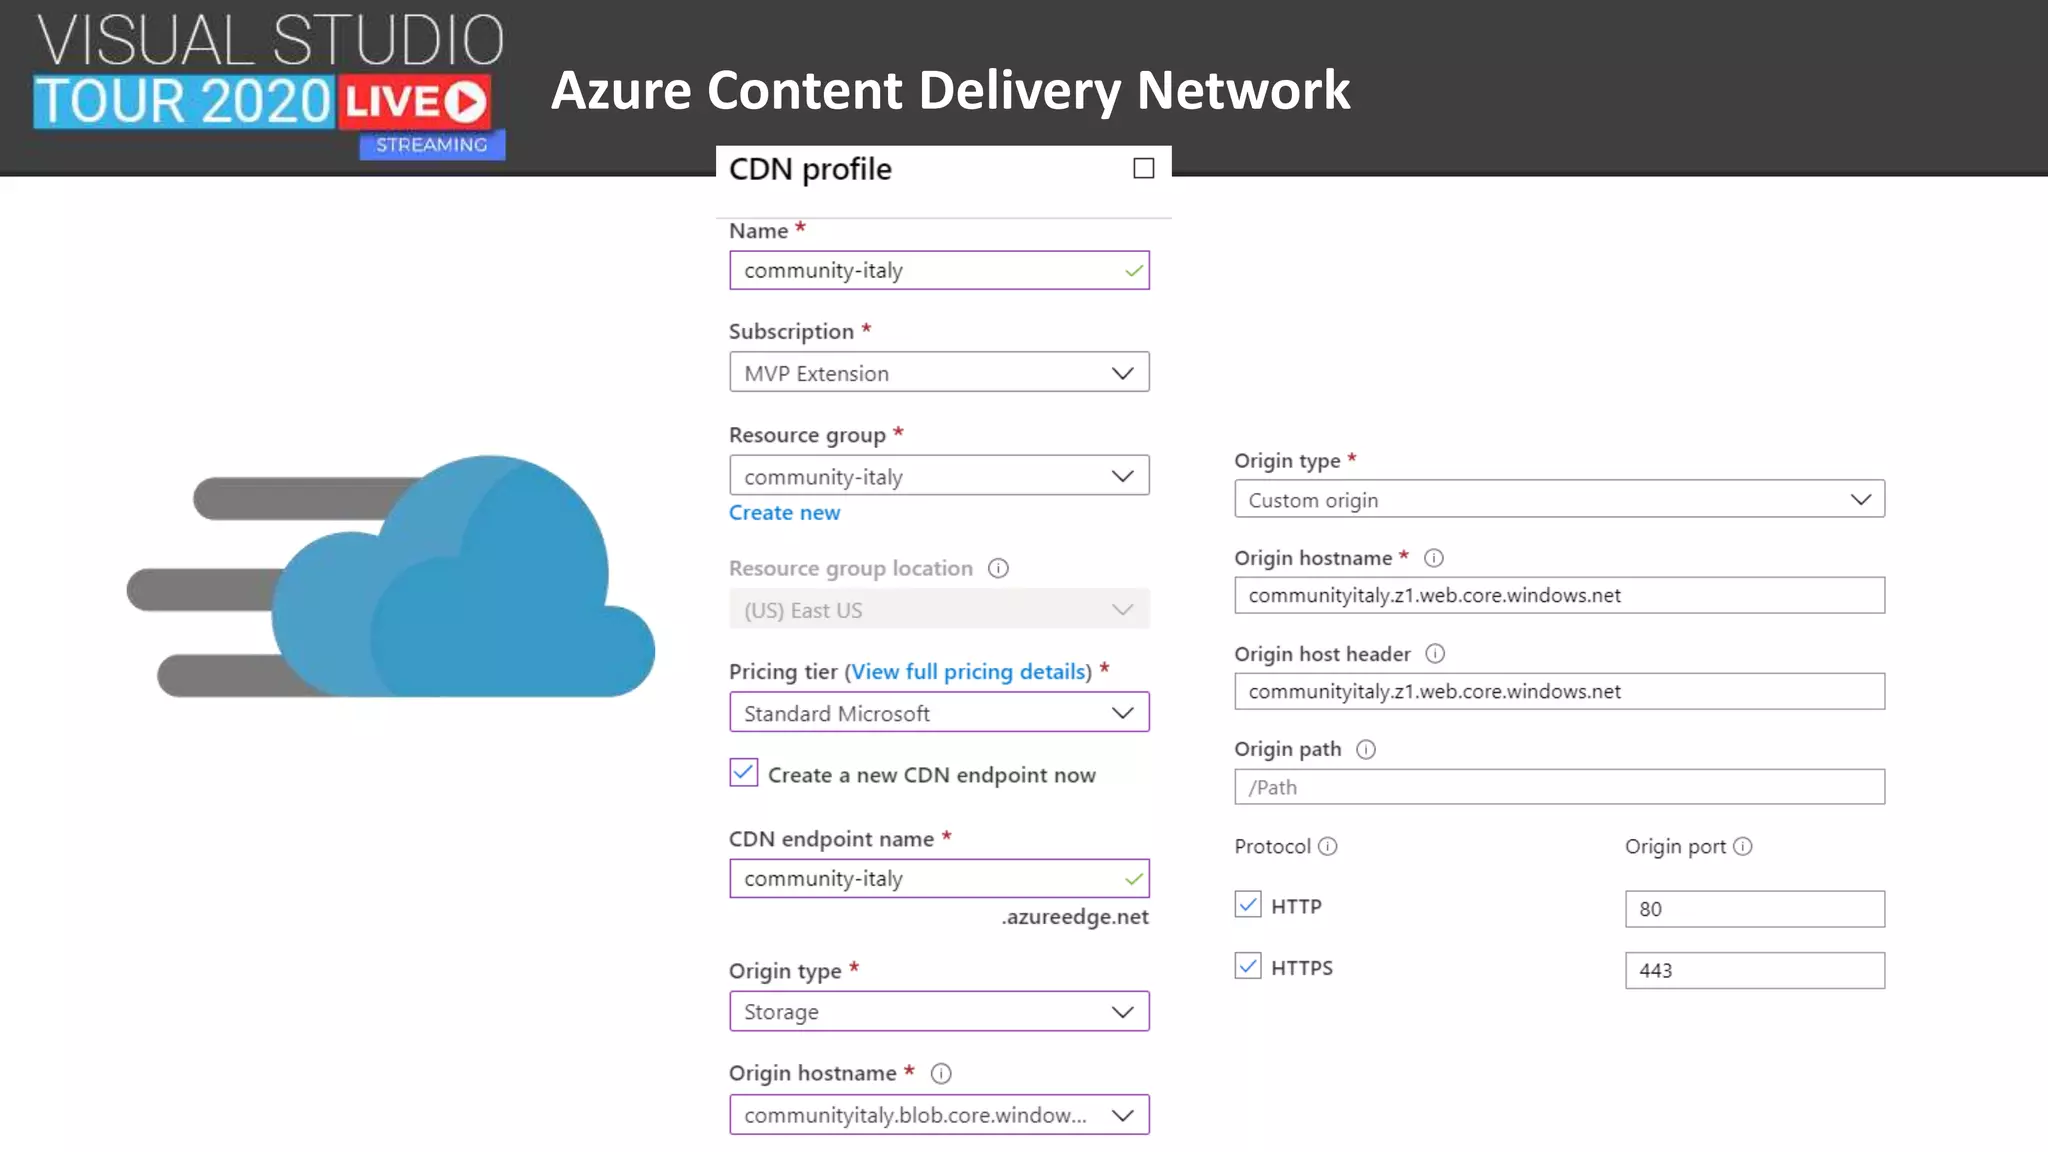
Task: Click the HTTP origin port 80 field
Action: pyautogui.click(x=1754, y=909)
